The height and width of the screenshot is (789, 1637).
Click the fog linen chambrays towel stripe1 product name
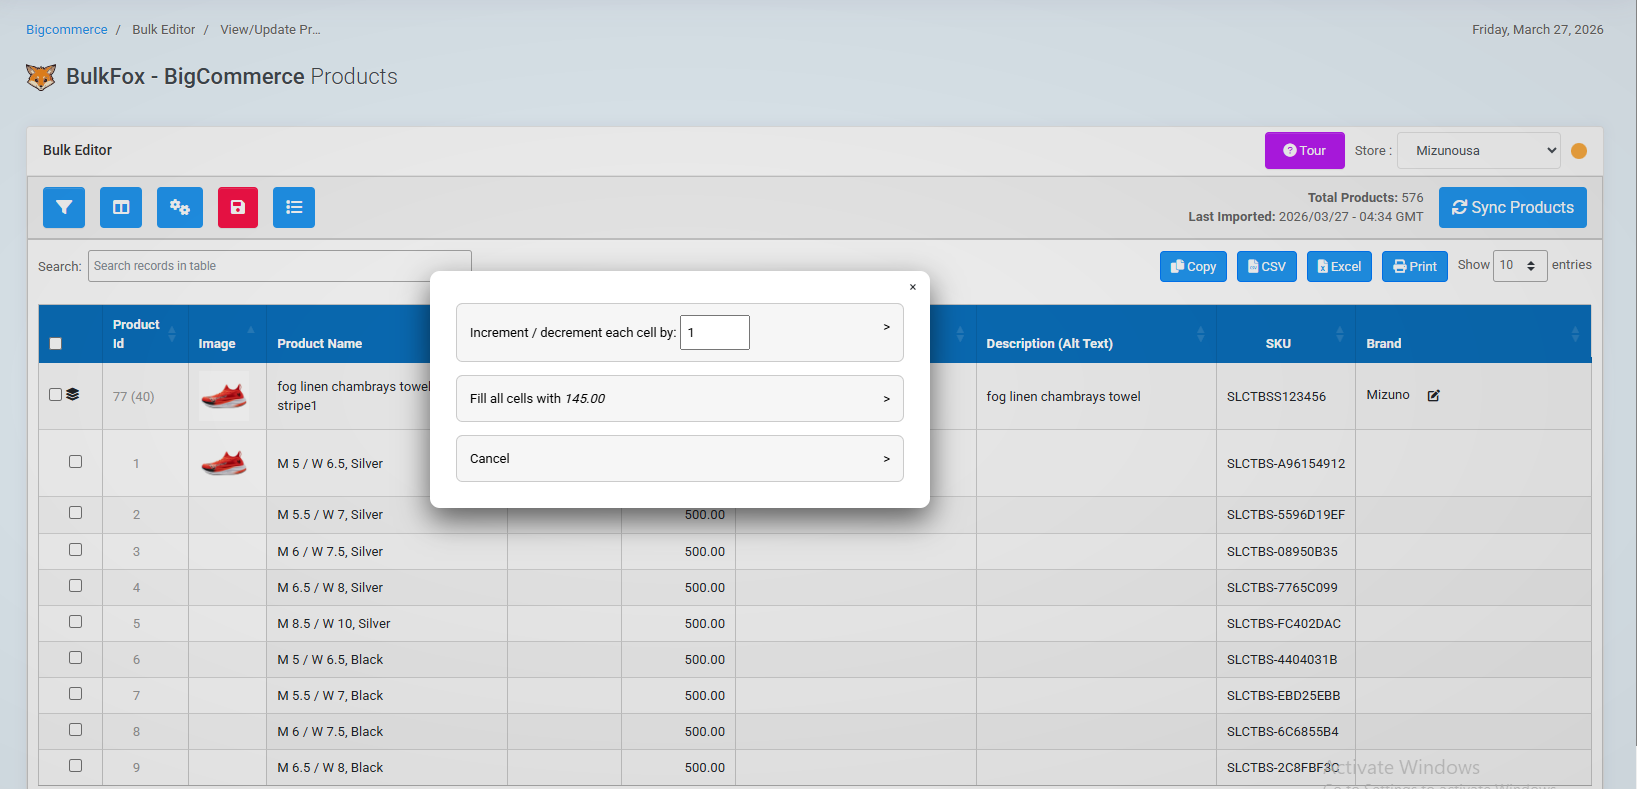(353, 396)
